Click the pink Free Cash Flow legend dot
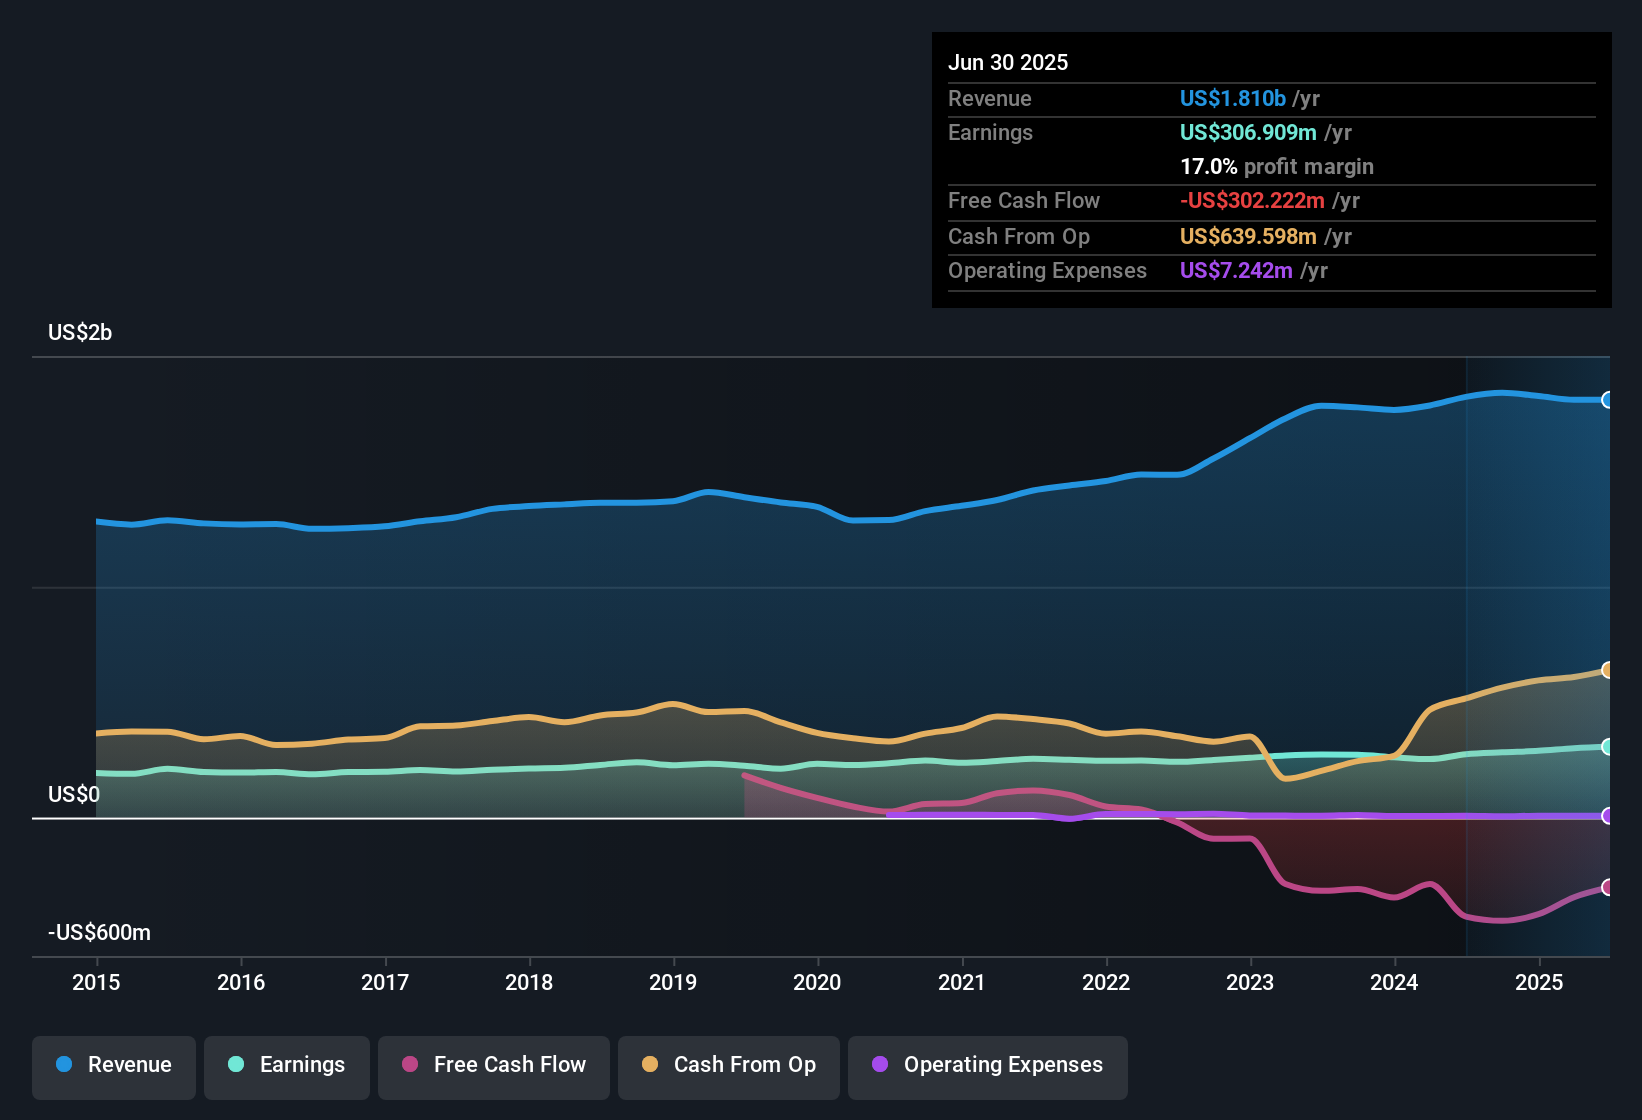Viewport: 1642px width, 1120px height. click(410, 1064)
